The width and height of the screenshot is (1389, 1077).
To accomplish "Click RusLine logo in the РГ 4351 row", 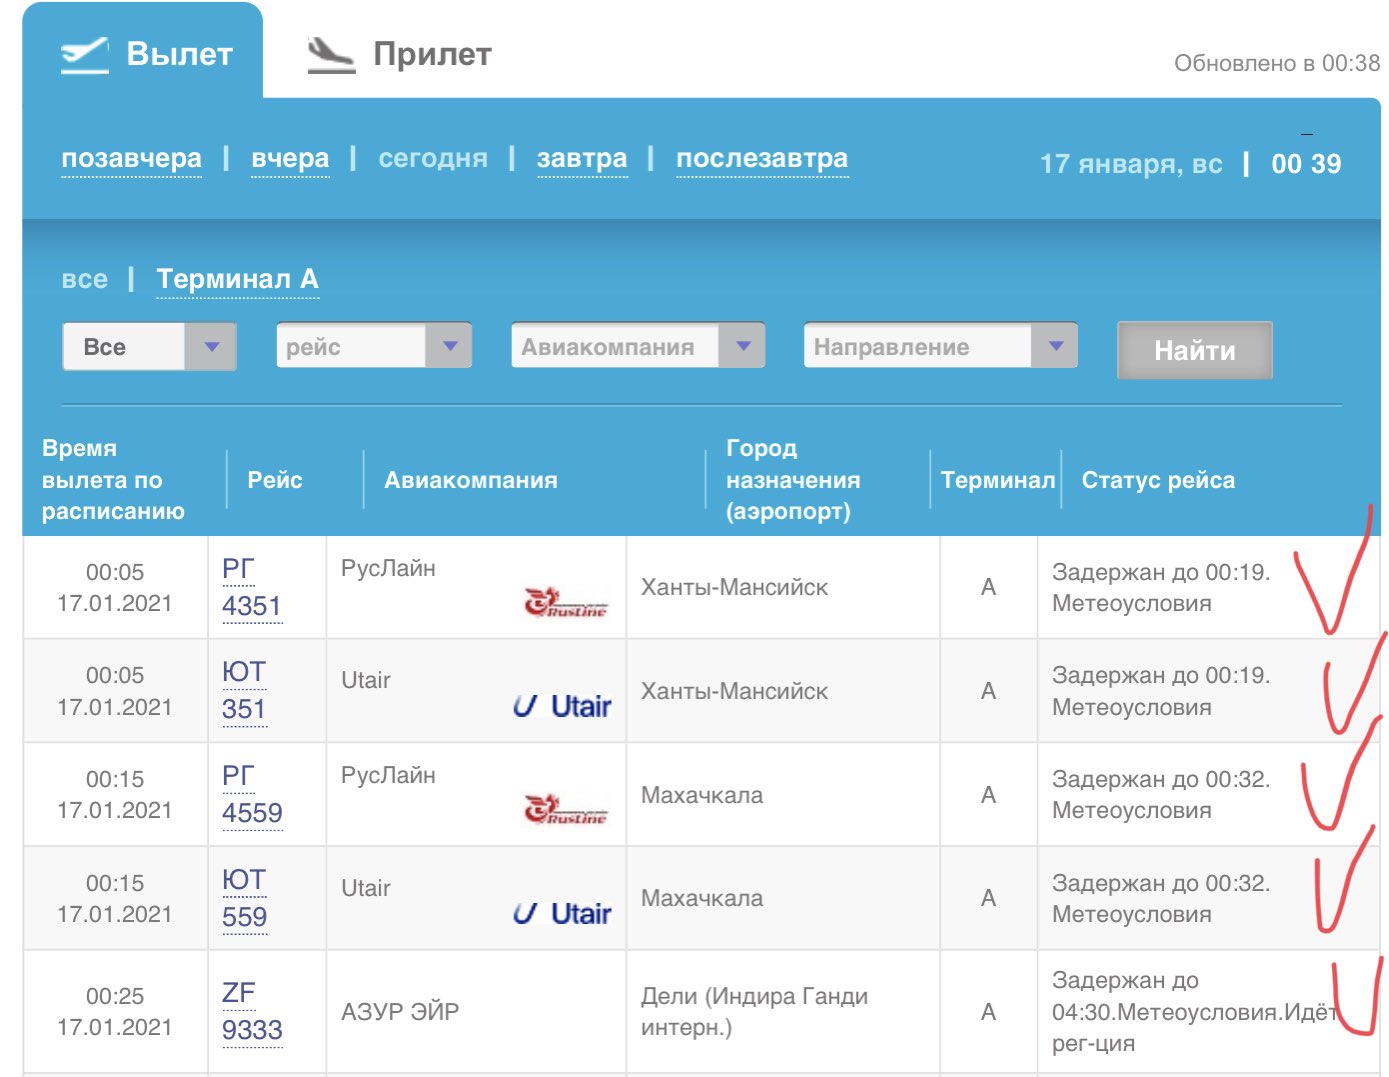I will coord(566,603).
